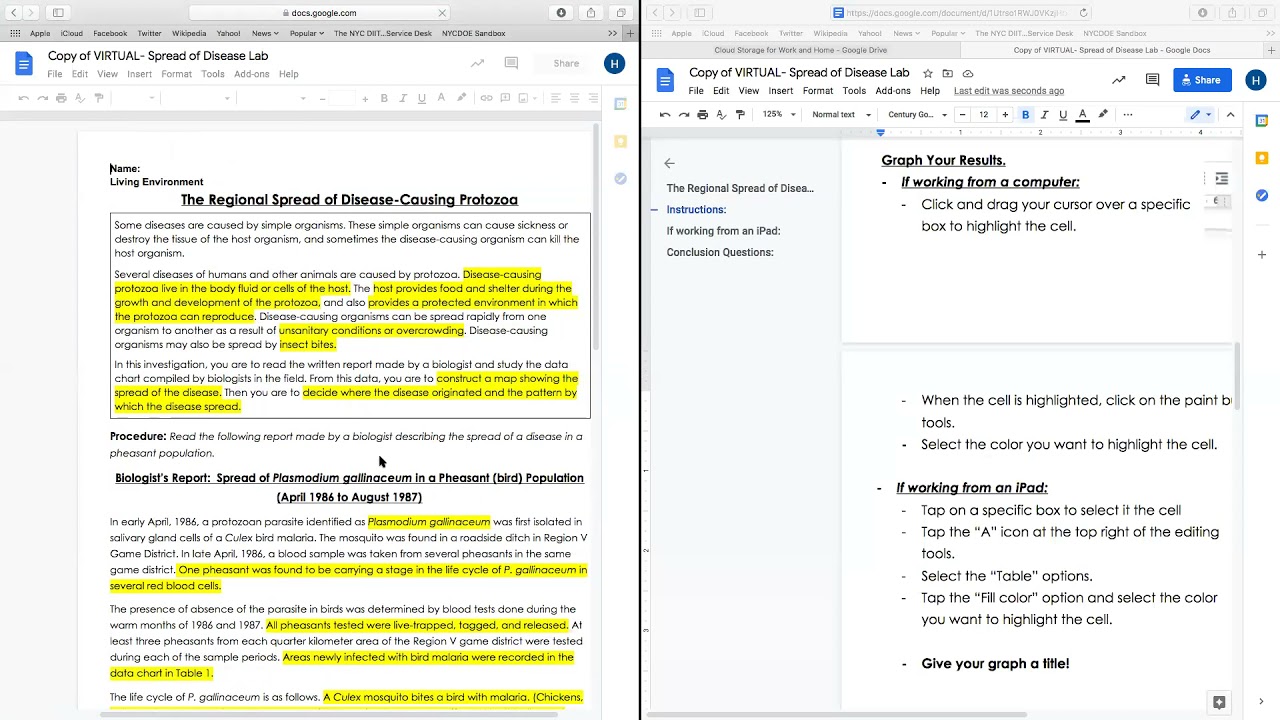Click Explore button at bottom right

coord(1218,702)
